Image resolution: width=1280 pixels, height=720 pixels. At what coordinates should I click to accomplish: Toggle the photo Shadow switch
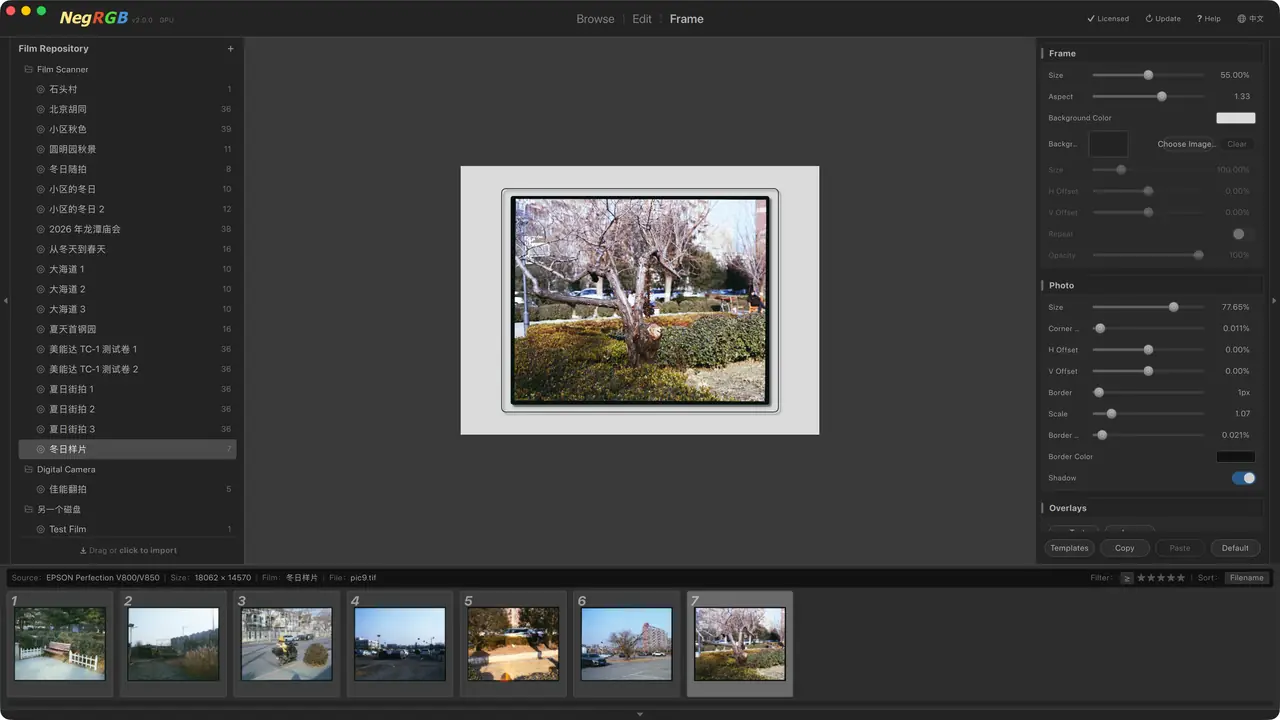tap(1244, 478)
